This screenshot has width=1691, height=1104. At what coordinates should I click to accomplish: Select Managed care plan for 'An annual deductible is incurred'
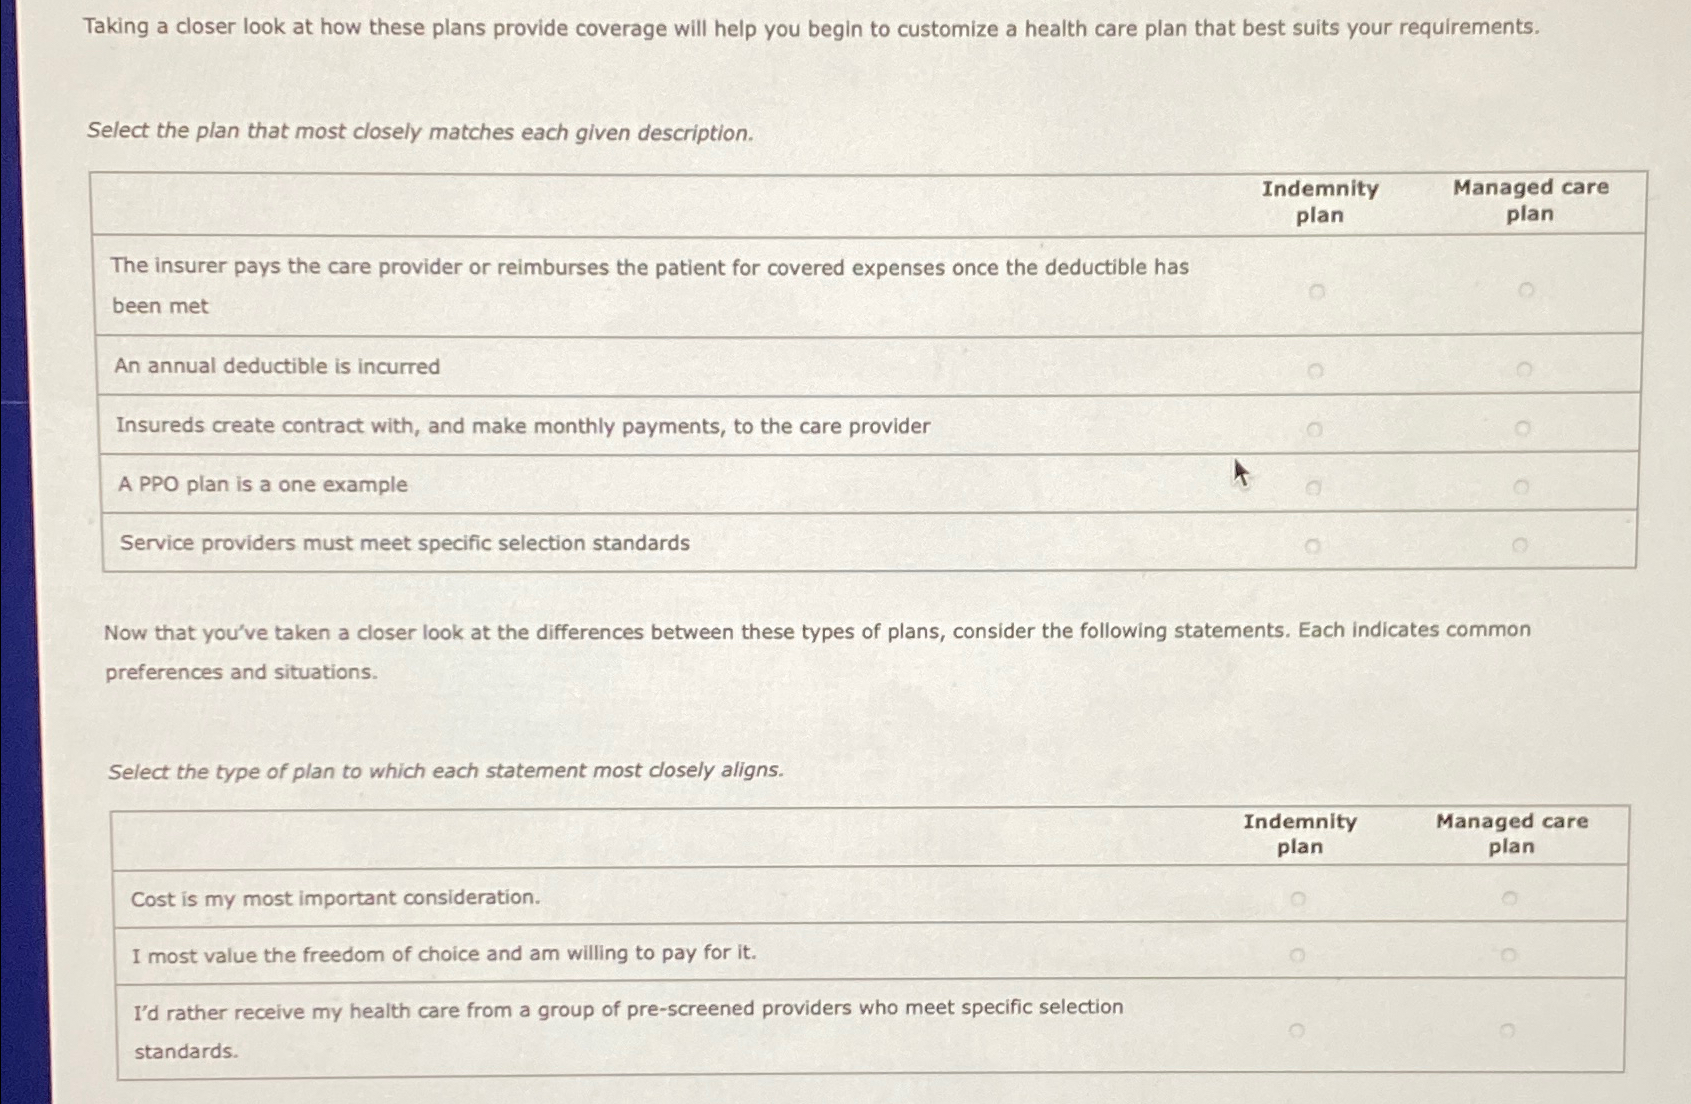click(x=1525, y=368)
